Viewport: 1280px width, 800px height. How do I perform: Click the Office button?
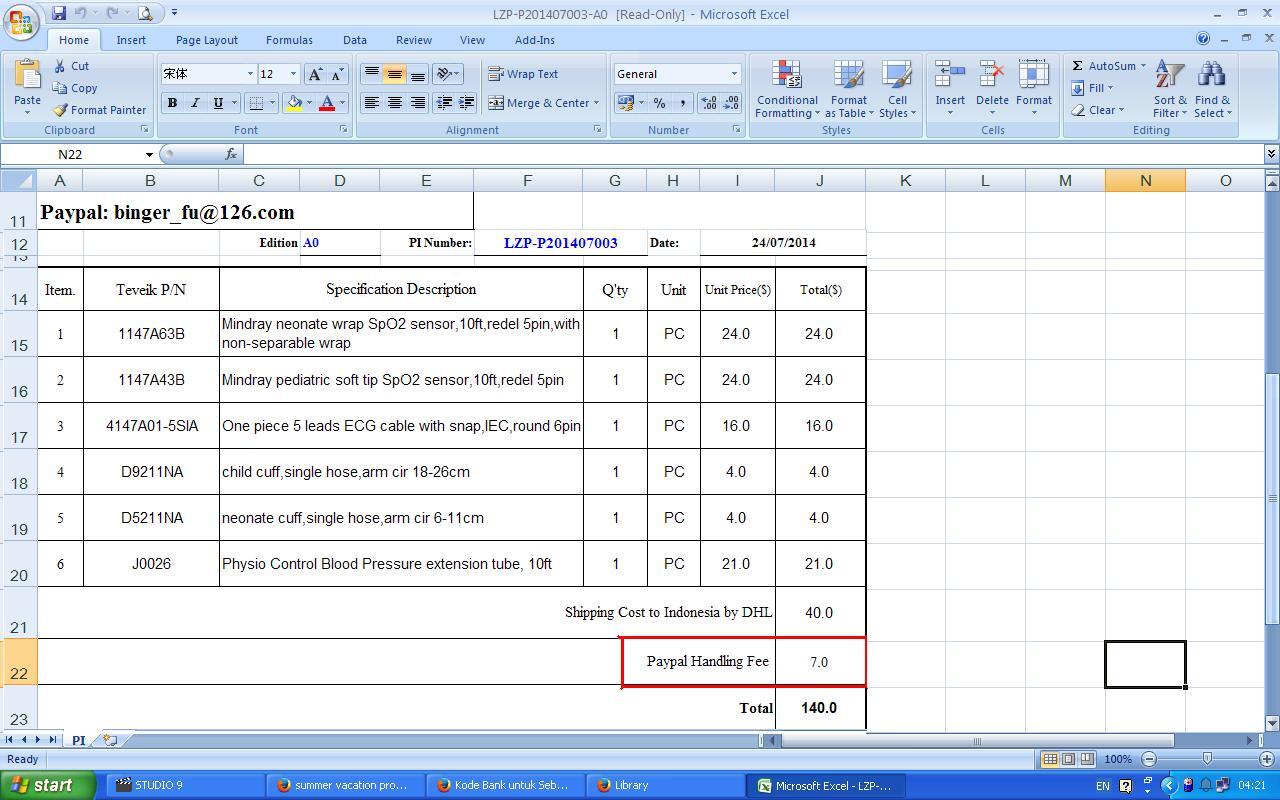tap(20, 20)
